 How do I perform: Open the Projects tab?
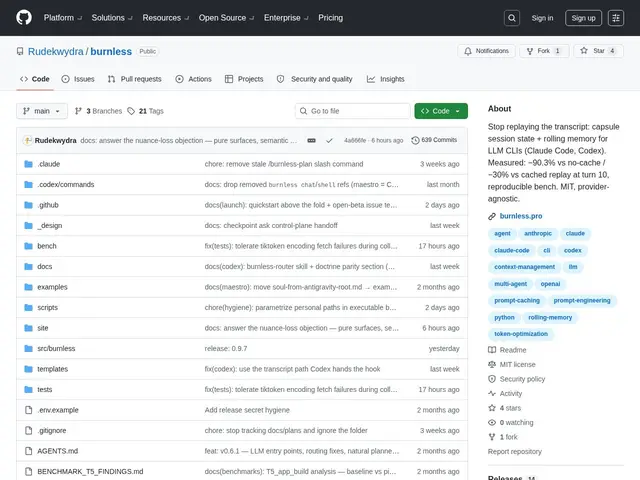tap(244, 79)
